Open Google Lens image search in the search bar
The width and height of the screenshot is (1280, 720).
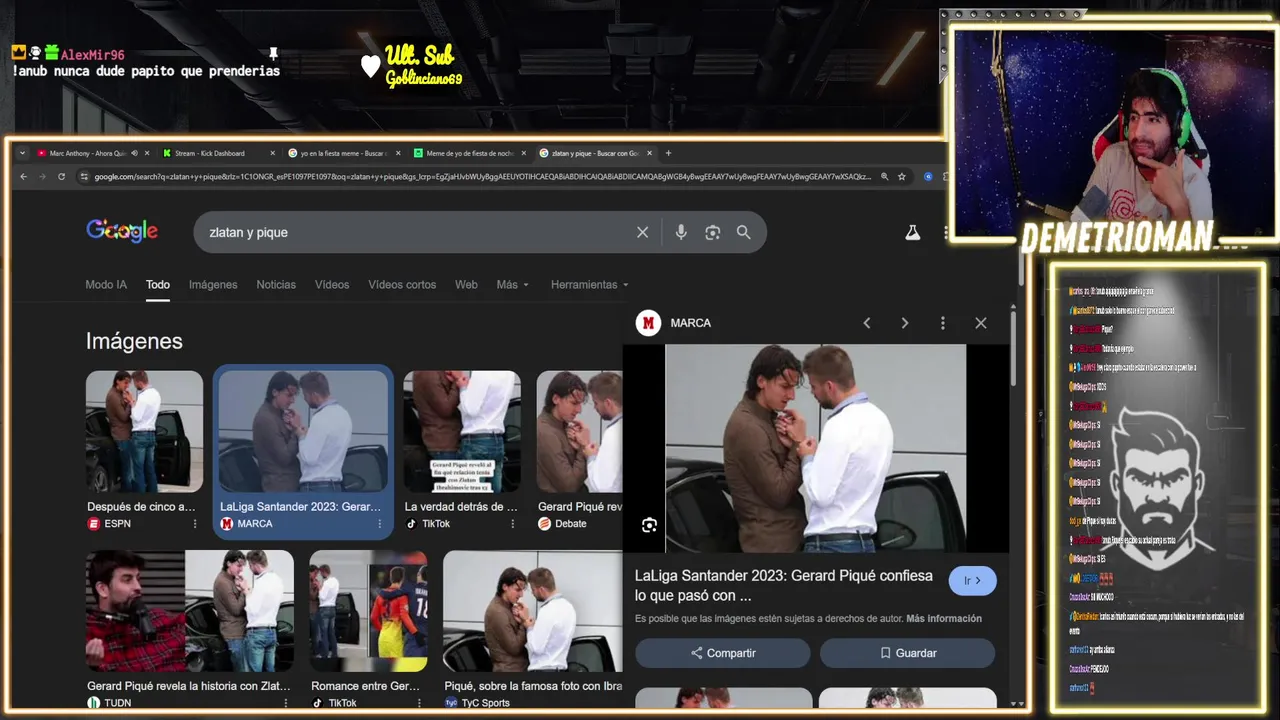[712, 232]
